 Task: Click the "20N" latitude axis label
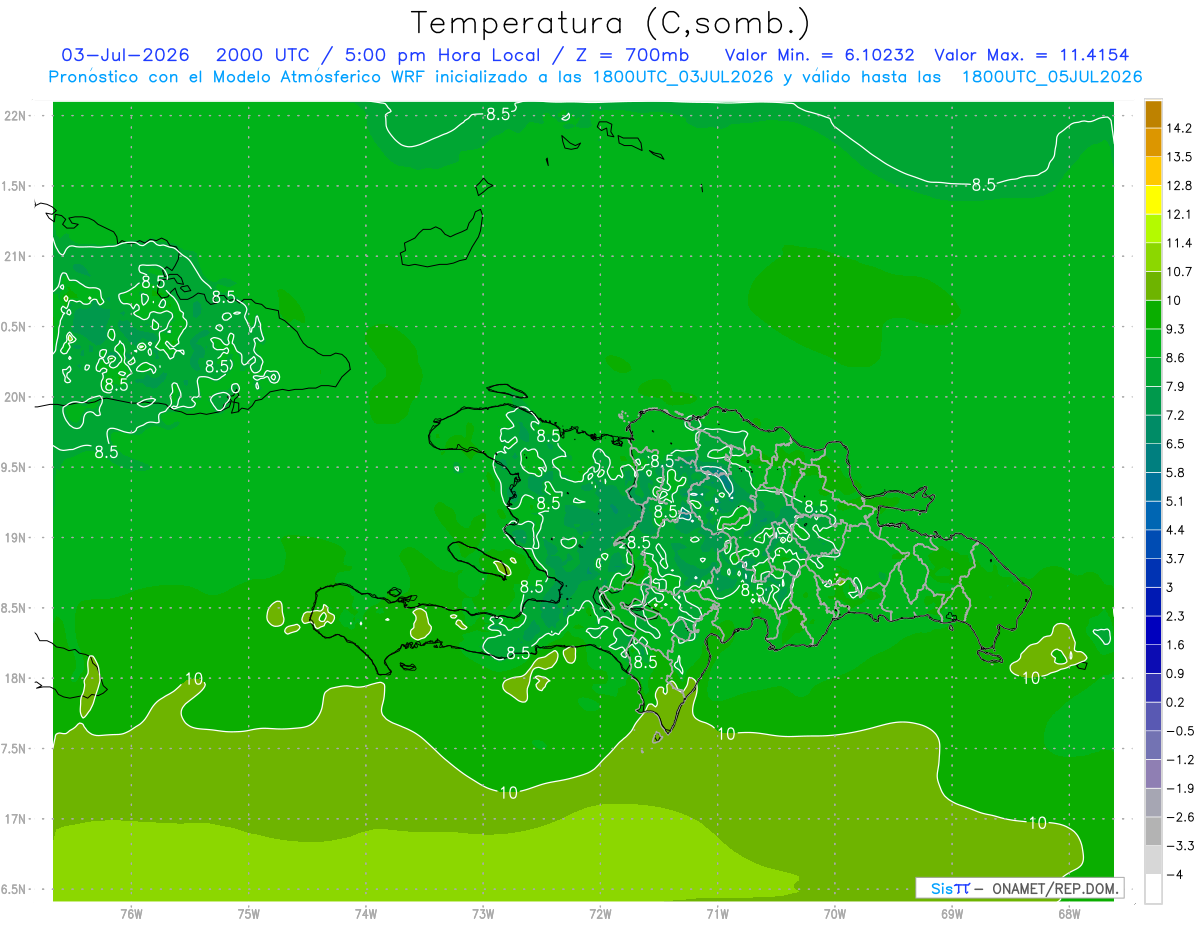point(17,397)
